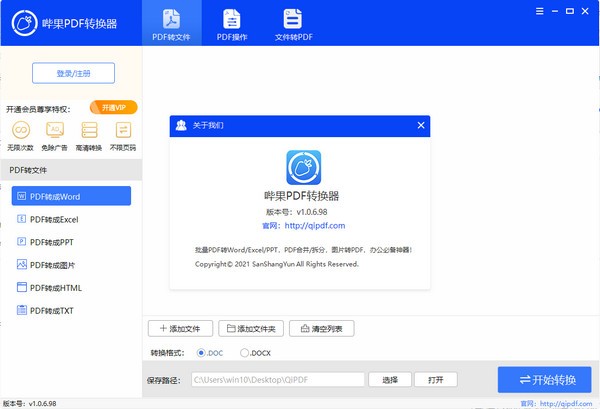Switch to the PDF转文件 tab
Viewport: 600px width, 409px height.
point(171,23)
